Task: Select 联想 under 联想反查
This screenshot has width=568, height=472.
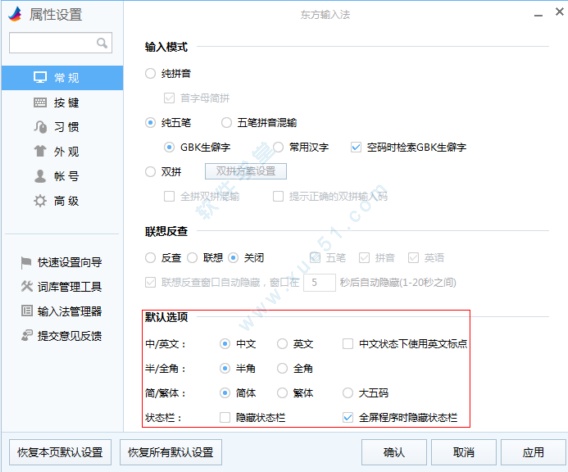Action: pos(192,258)
